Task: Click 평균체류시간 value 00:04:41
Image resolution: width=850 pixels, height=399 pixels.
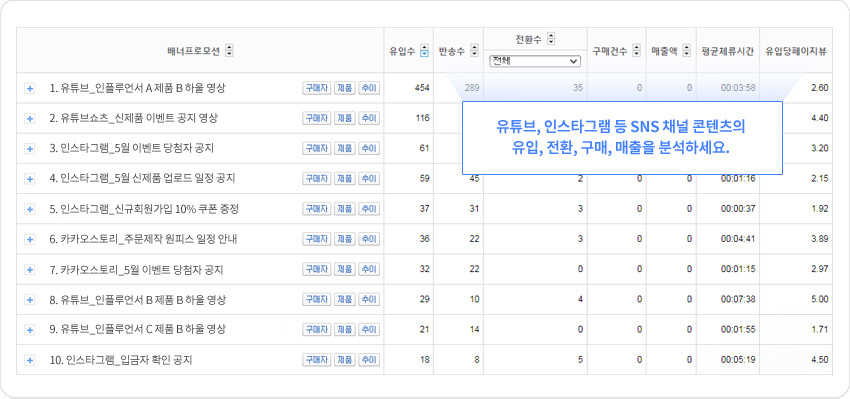Action: (738, 239)
